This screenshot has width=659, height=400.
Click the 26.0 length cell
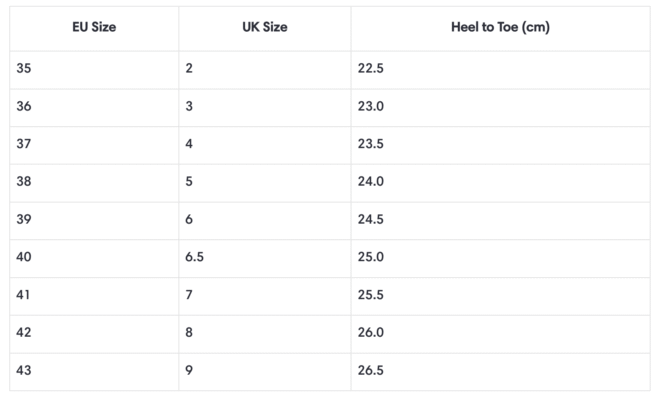coord(371,333)
